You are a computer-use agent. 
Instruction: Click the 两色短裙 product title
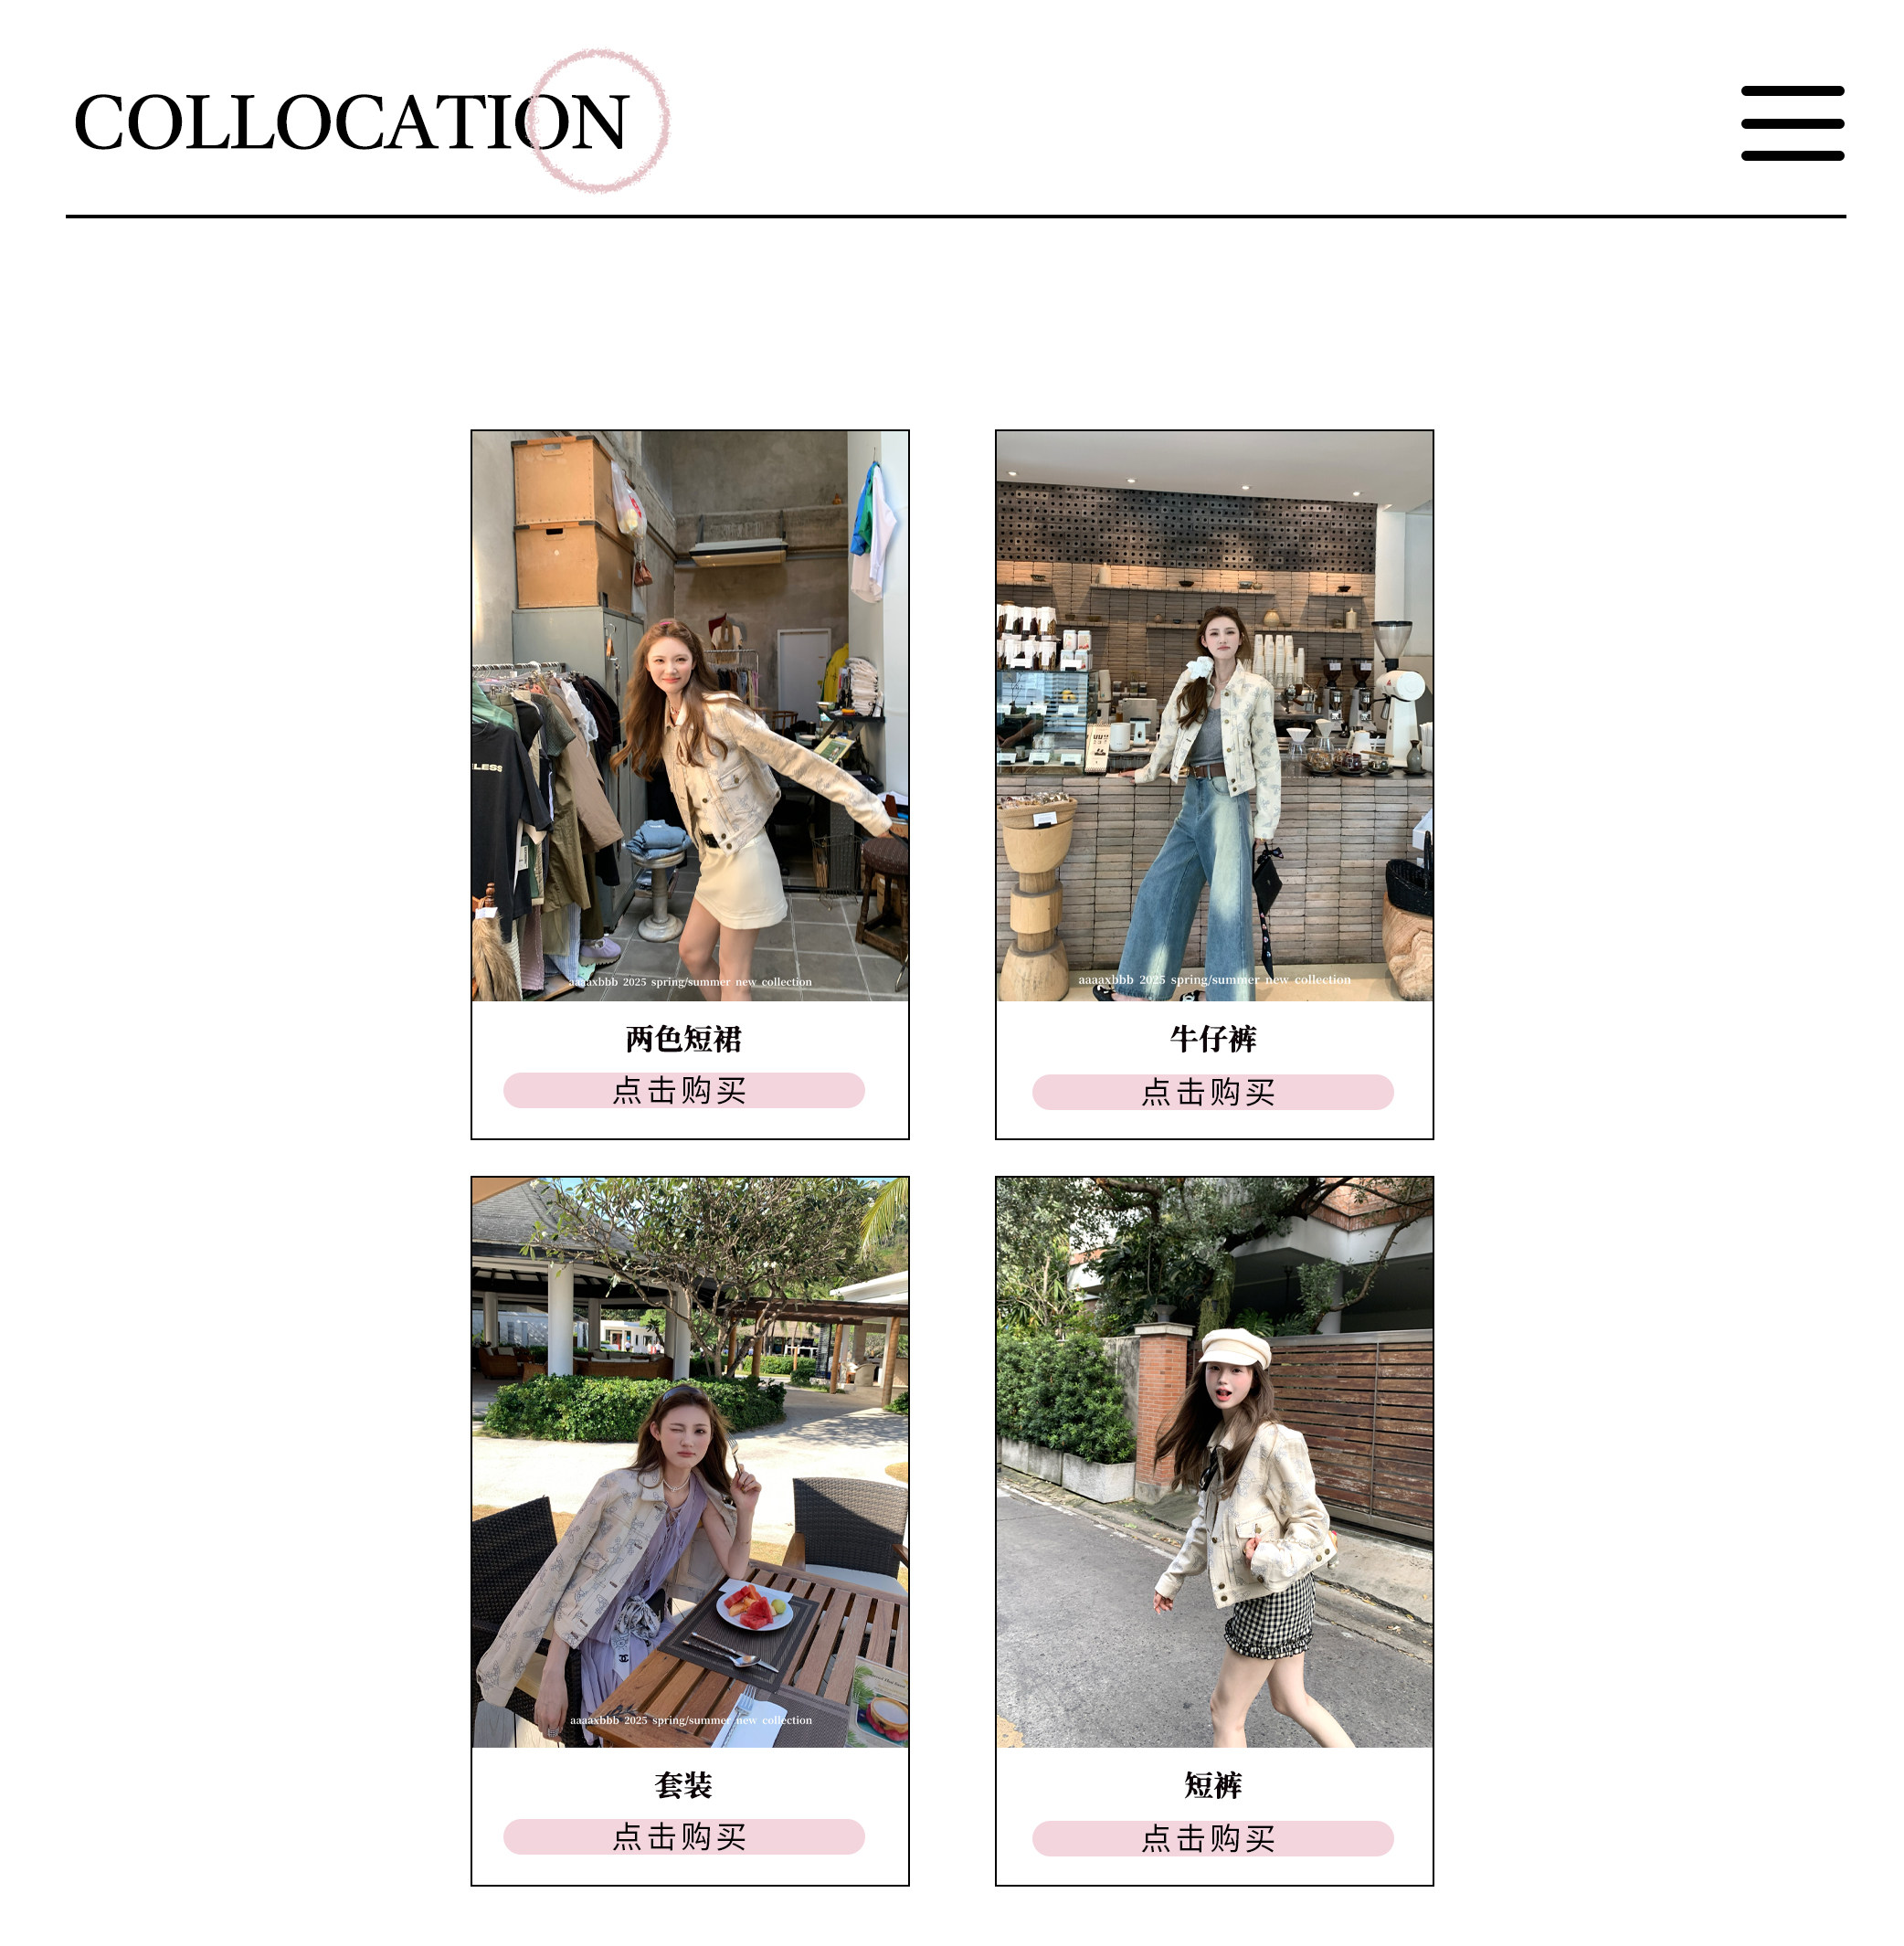(684, 1039)
